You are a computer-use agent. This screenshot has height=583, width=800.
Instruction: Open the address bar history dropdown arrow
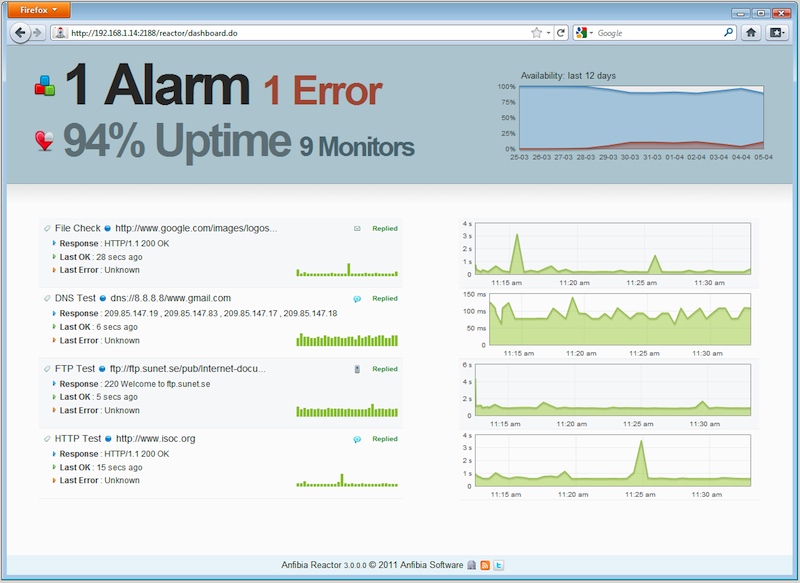[x=548, y=33]
